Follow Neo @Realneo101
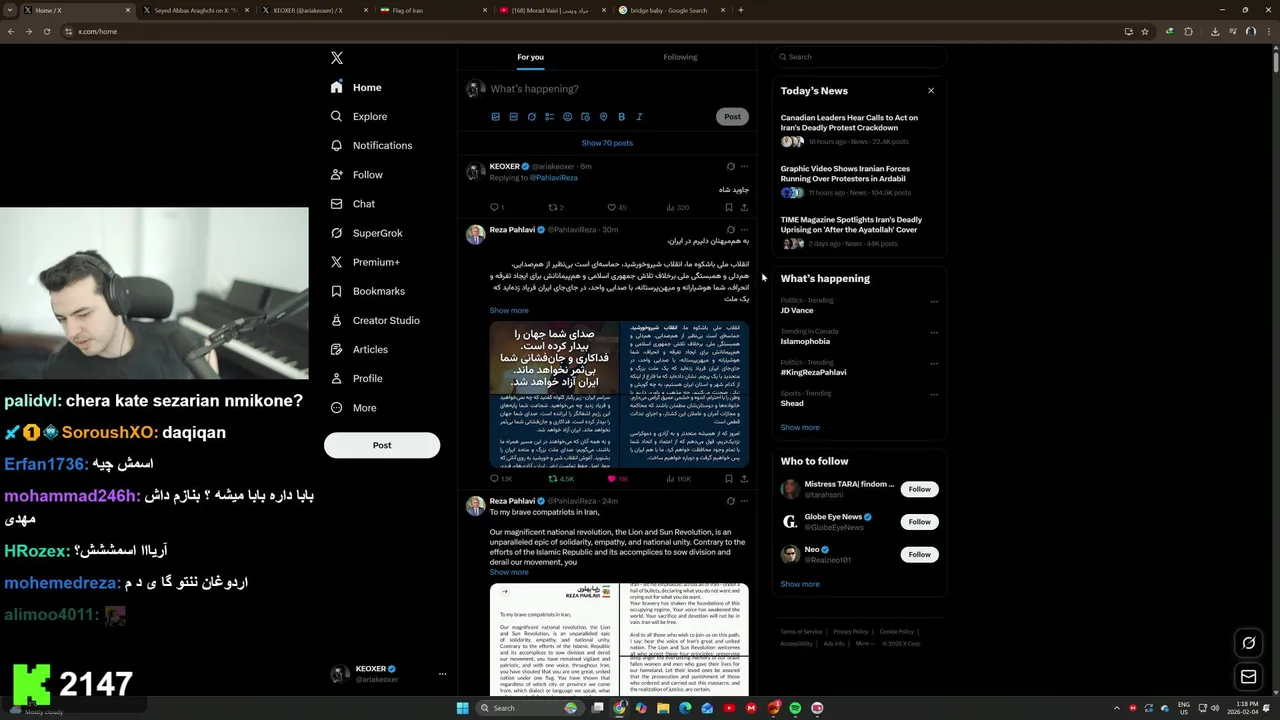This screenshot has height=720, width=1280. pos(919,554)
